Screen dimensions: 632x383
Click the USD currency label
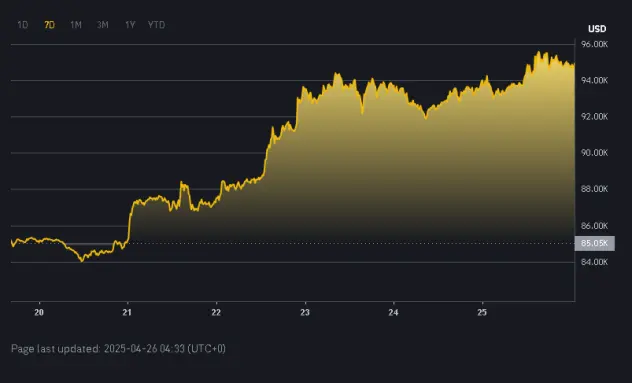tap(597, 29)
